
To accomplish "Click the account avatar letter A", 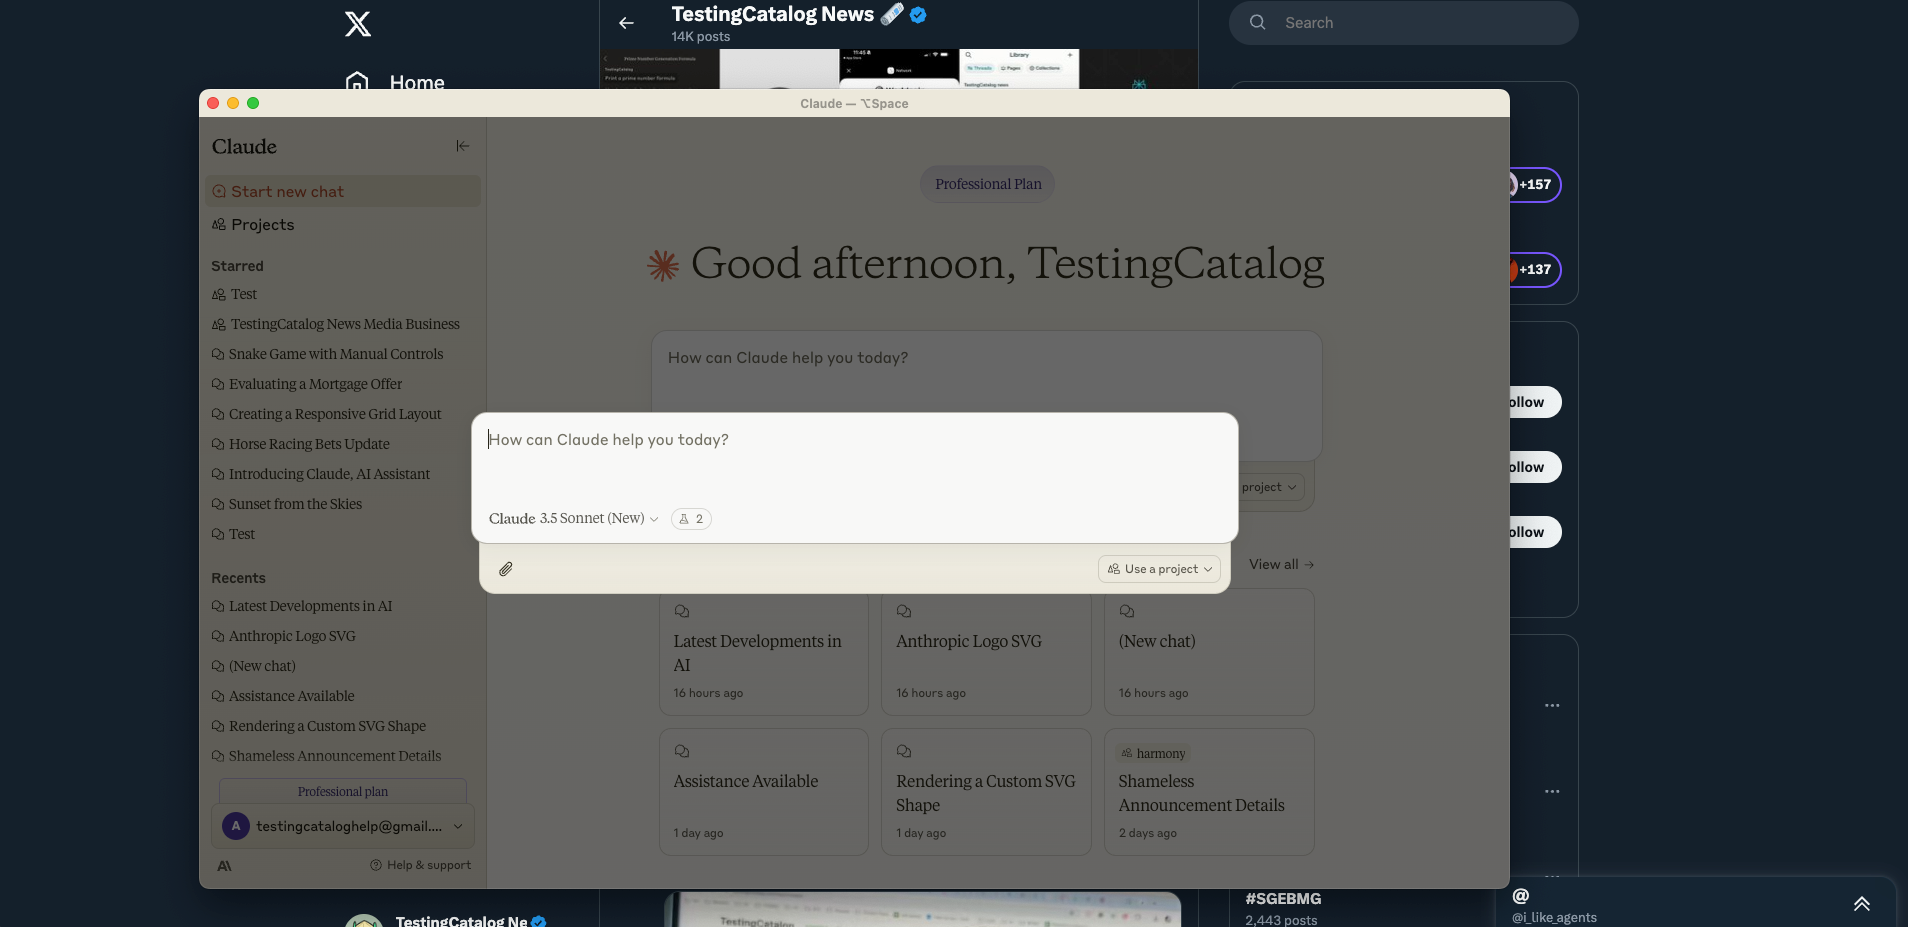I will pyautogui.click(x=236, y=826).
